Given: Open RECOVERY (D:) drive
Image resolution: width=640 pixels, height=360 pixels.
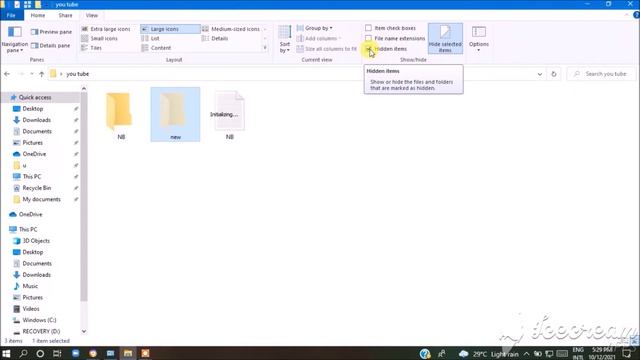Looking at the screenshot, I should (x=41, y=331).
